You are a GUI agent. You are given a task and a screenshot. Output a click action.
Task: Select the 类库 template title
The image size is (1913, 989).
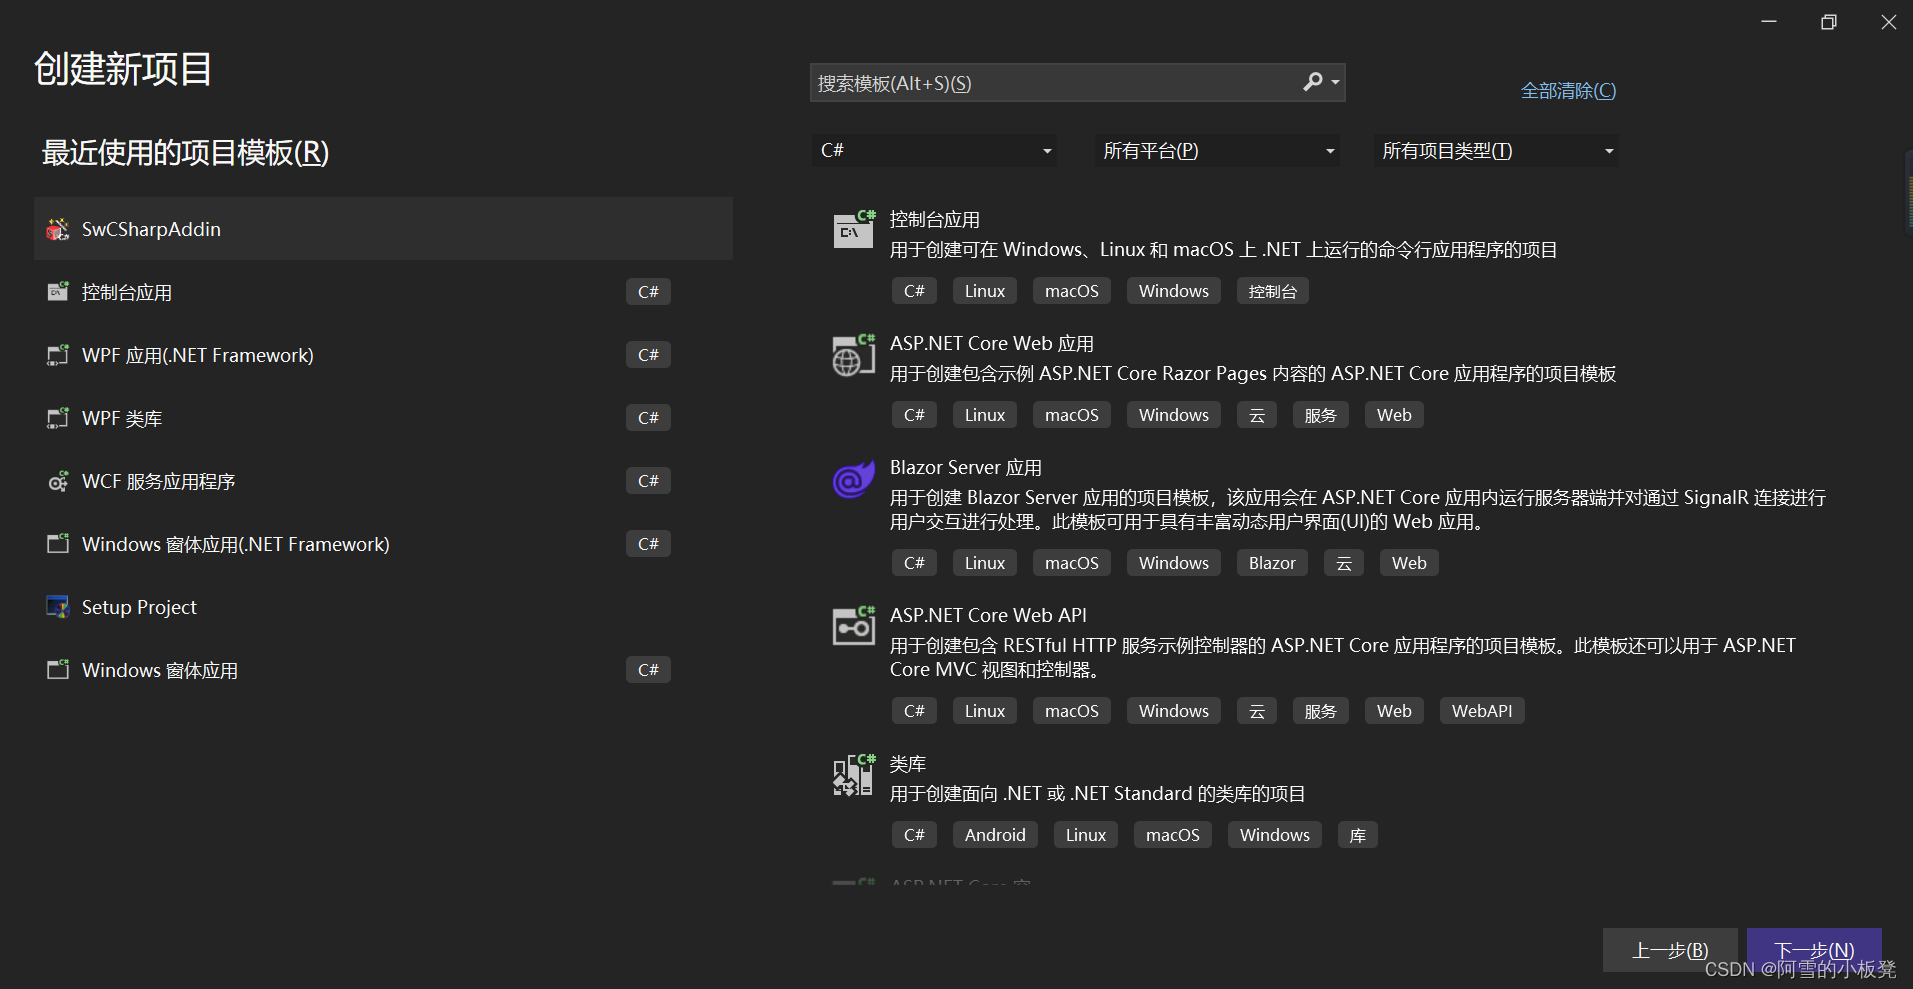tap(908, 764)
